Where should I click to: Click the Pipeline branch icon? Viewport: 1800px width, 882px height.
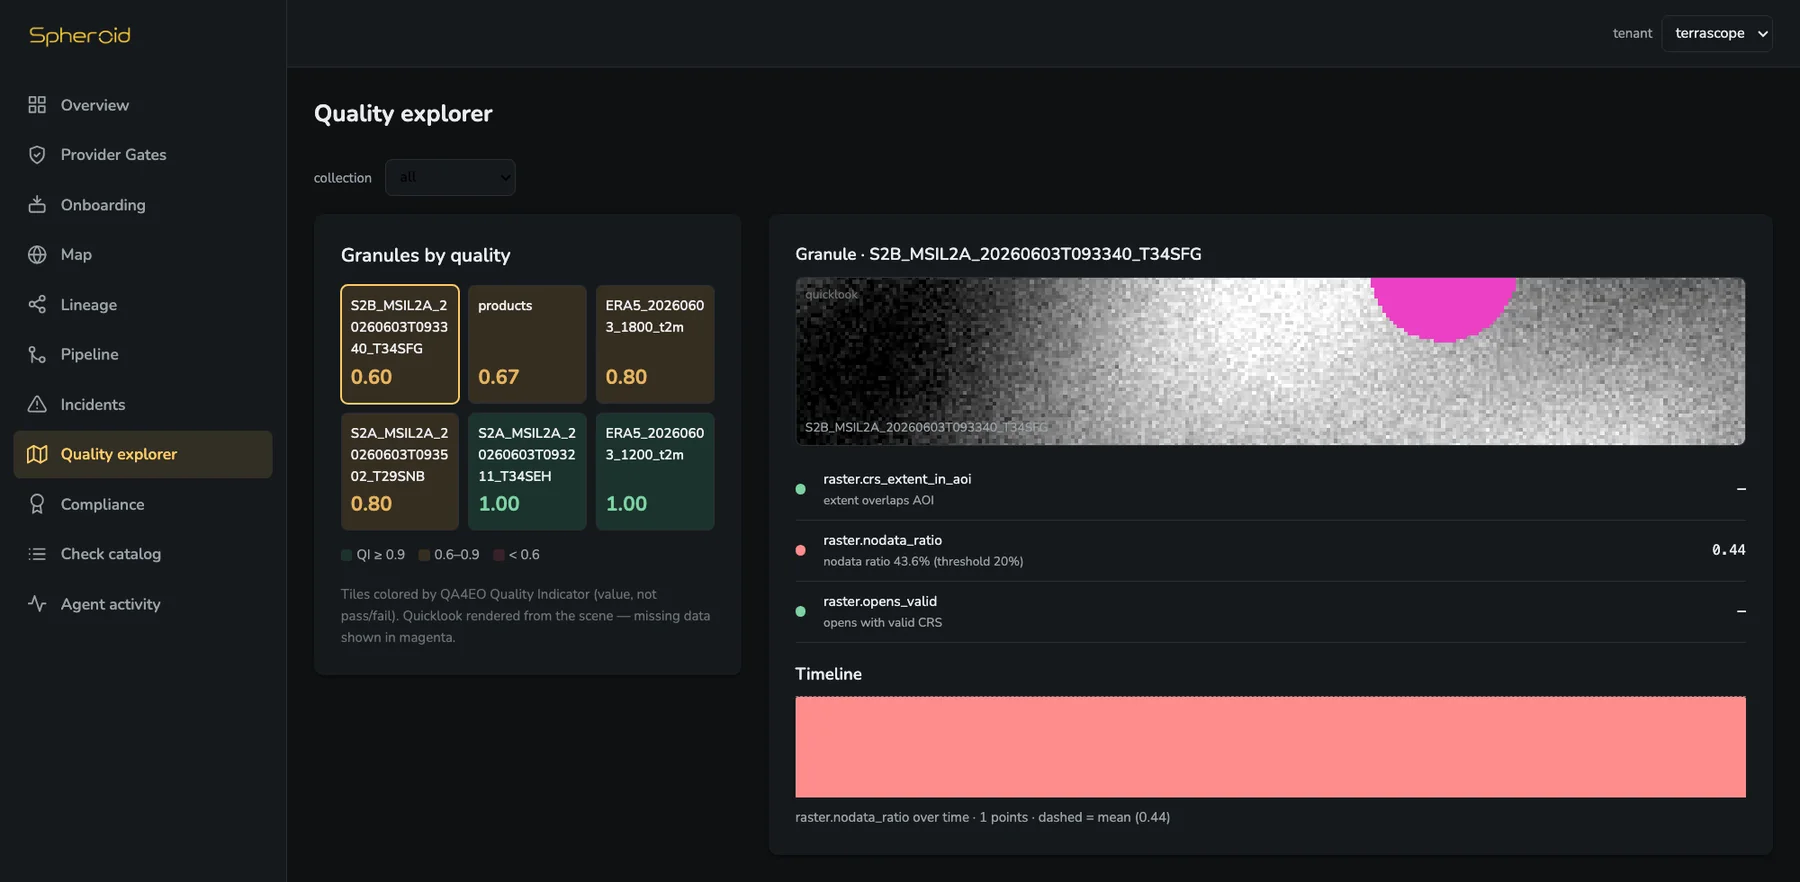[x=37, y=354]
